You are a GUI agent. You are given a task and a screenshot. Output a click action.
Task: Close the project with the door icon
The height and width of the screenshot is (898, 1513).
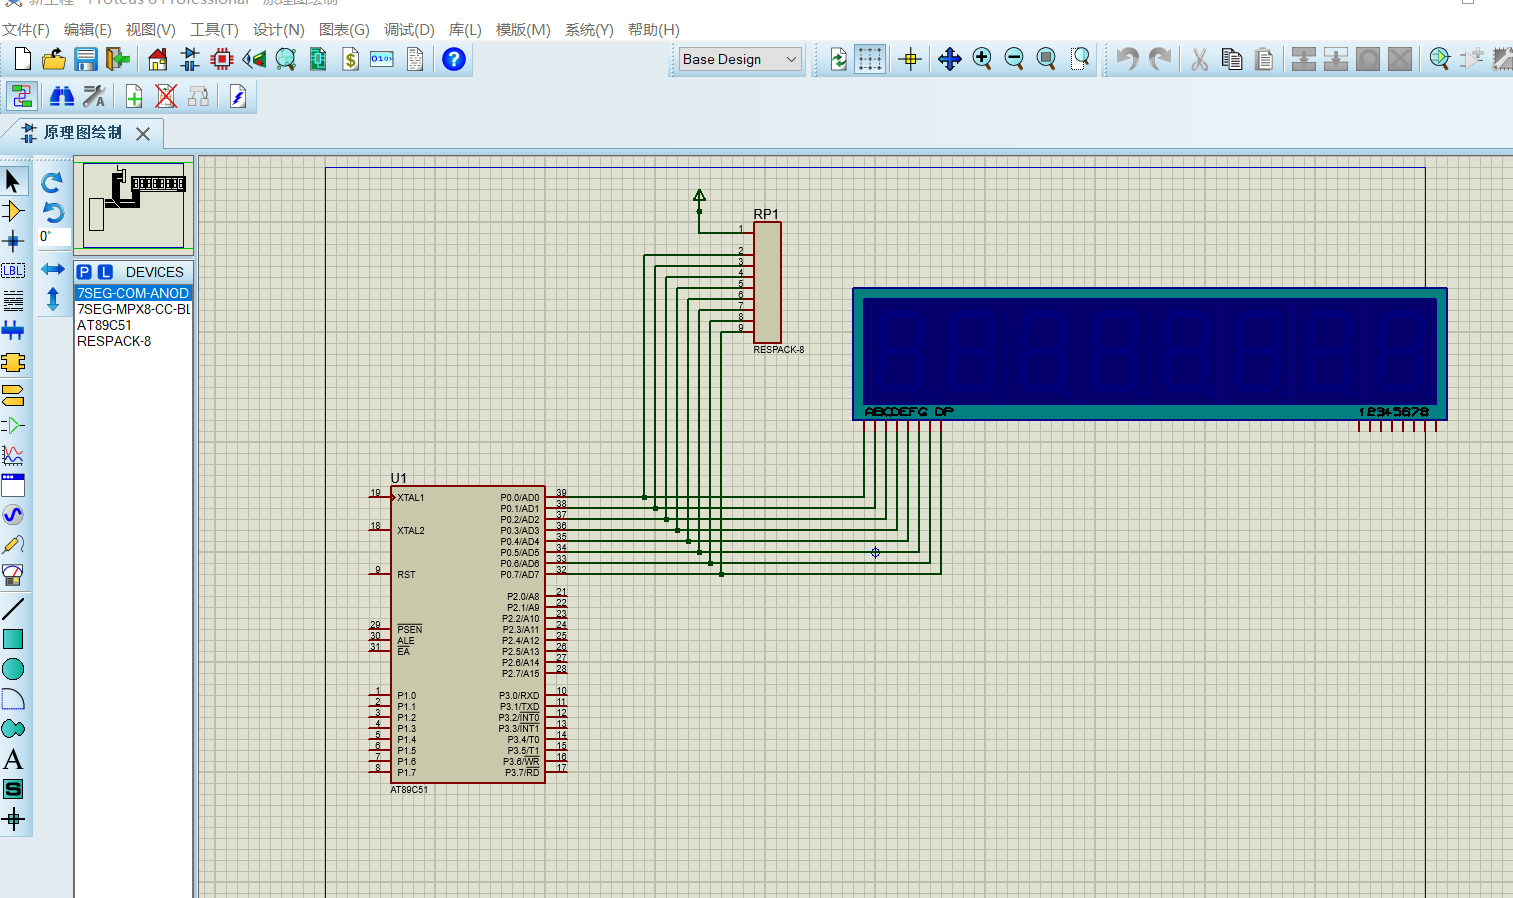tap(118, 59)
